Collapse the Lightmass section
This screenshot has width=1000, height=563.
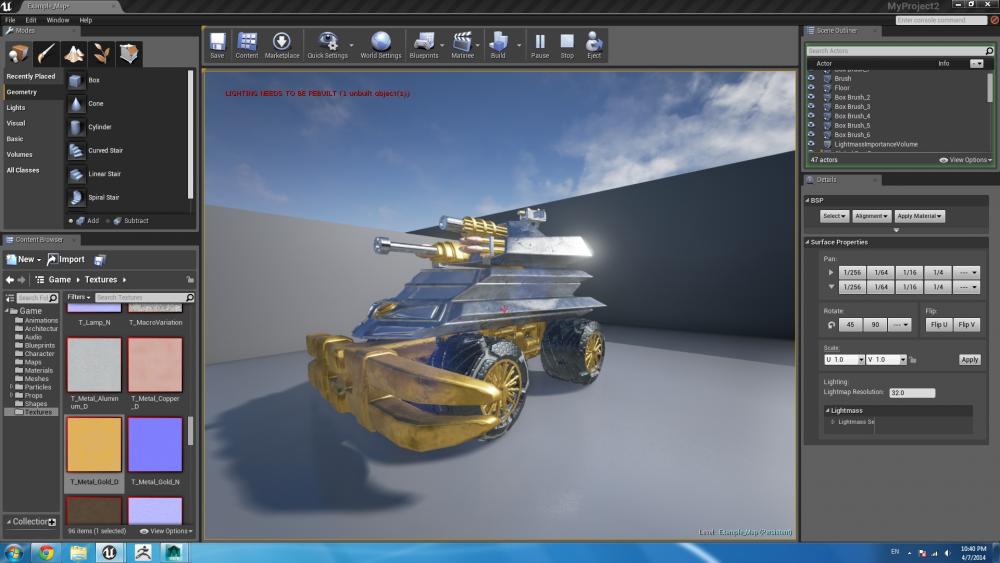828,411
